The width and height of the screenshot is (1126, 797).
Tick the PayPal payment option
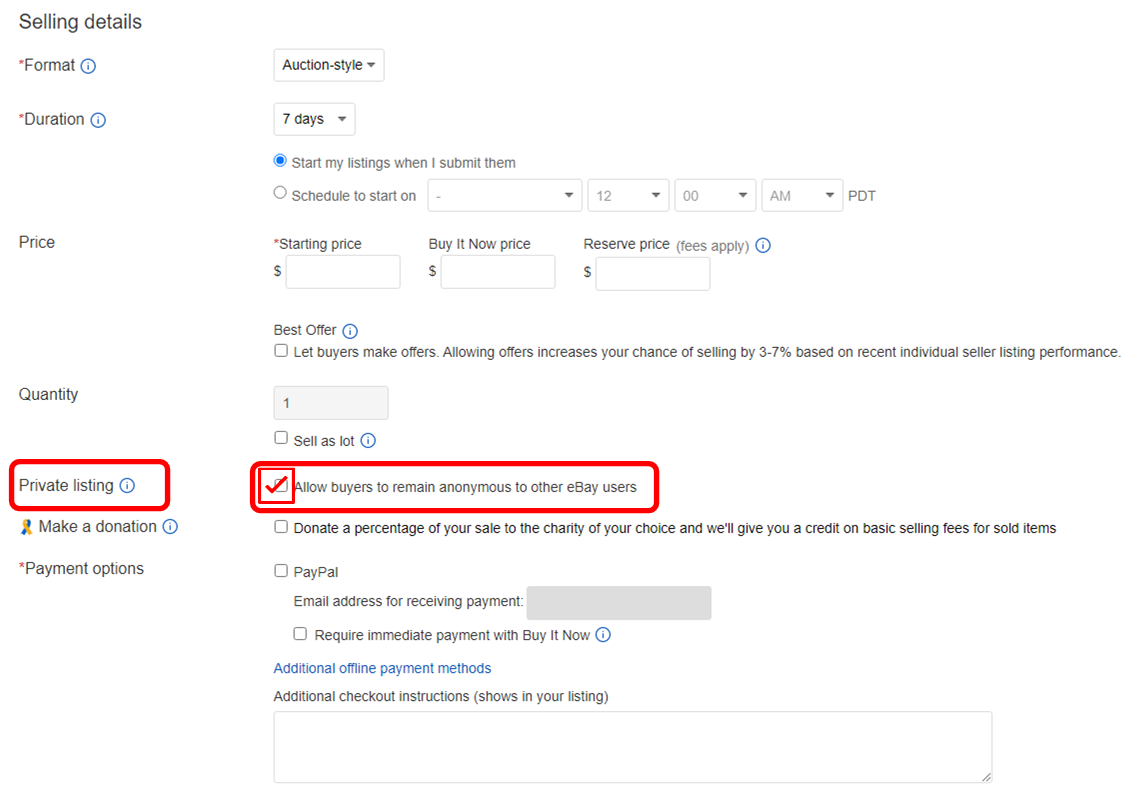tap(281, 571)
